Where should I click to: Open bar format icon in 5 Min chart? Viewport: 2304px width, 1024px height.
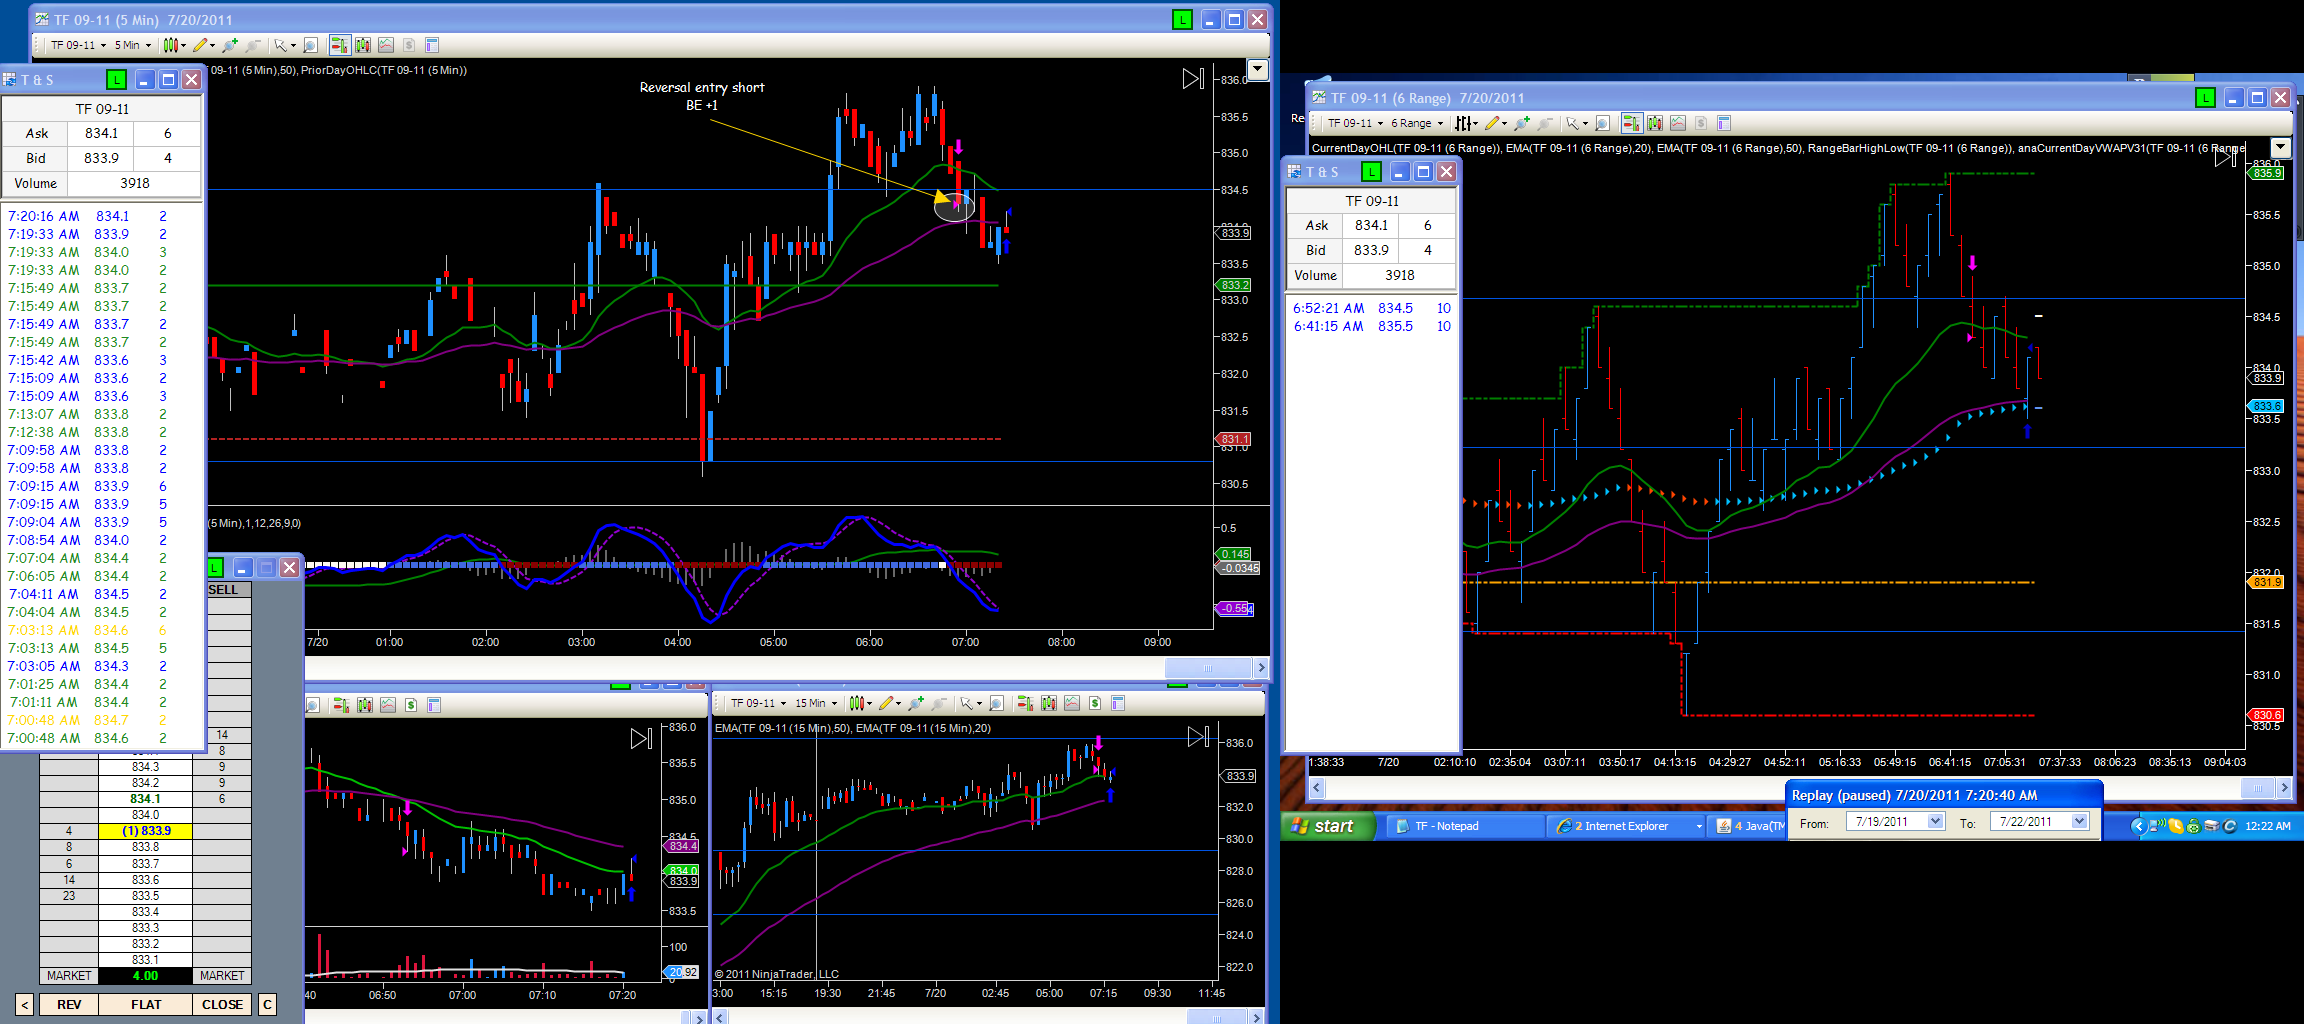coord(362,45)
